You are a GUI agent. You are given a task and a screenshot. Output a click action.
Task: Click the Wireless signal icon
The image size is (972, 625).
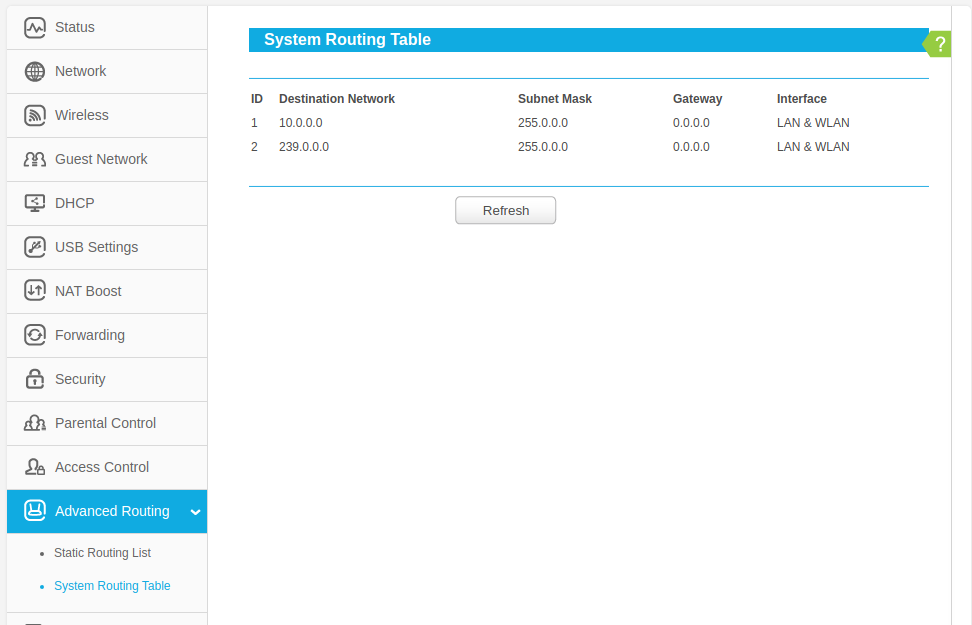click(35, 115)
